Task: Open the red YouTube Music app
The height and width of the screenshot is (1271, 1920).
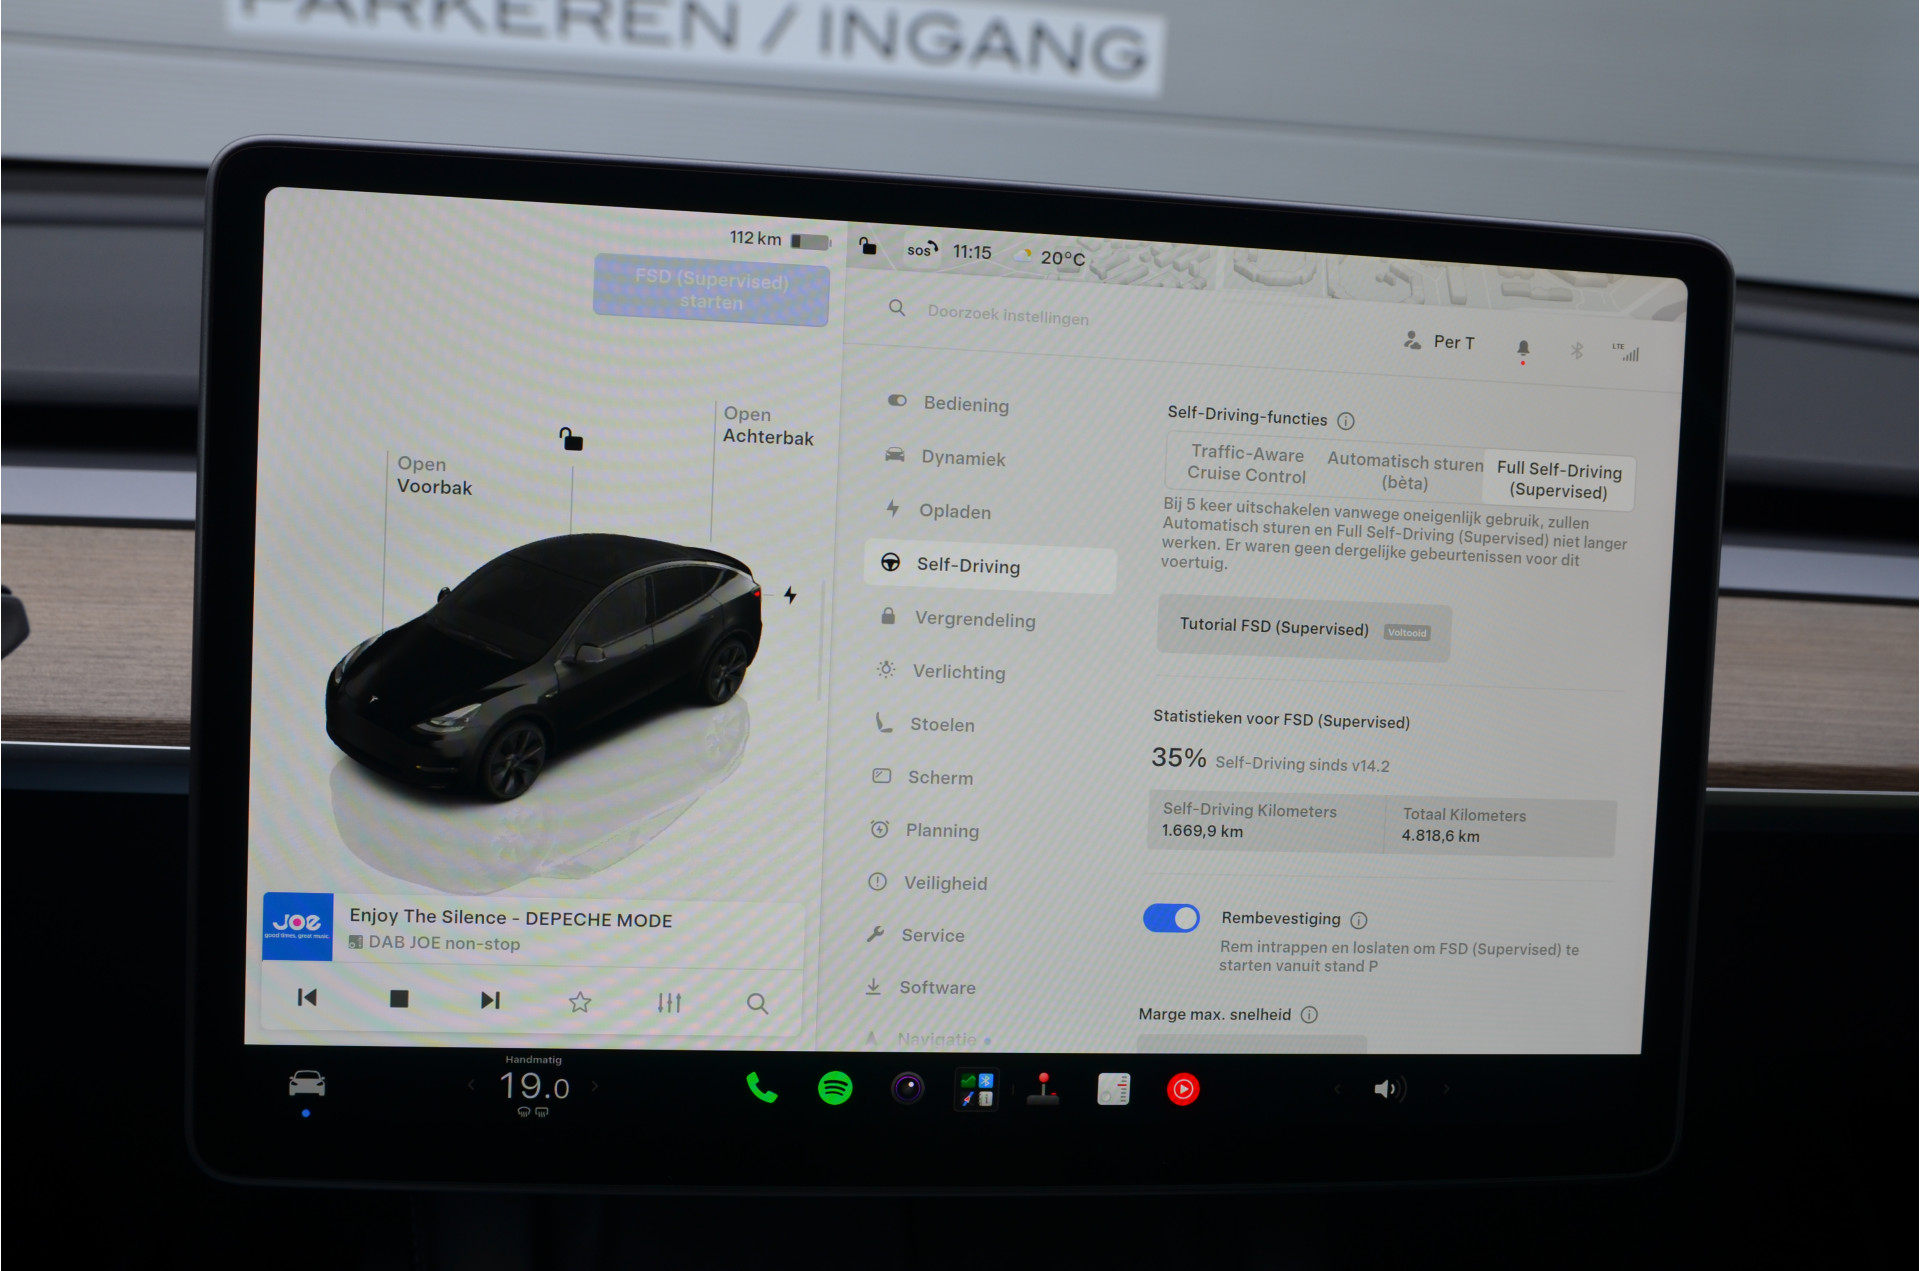Action: click(1183, 1089)
